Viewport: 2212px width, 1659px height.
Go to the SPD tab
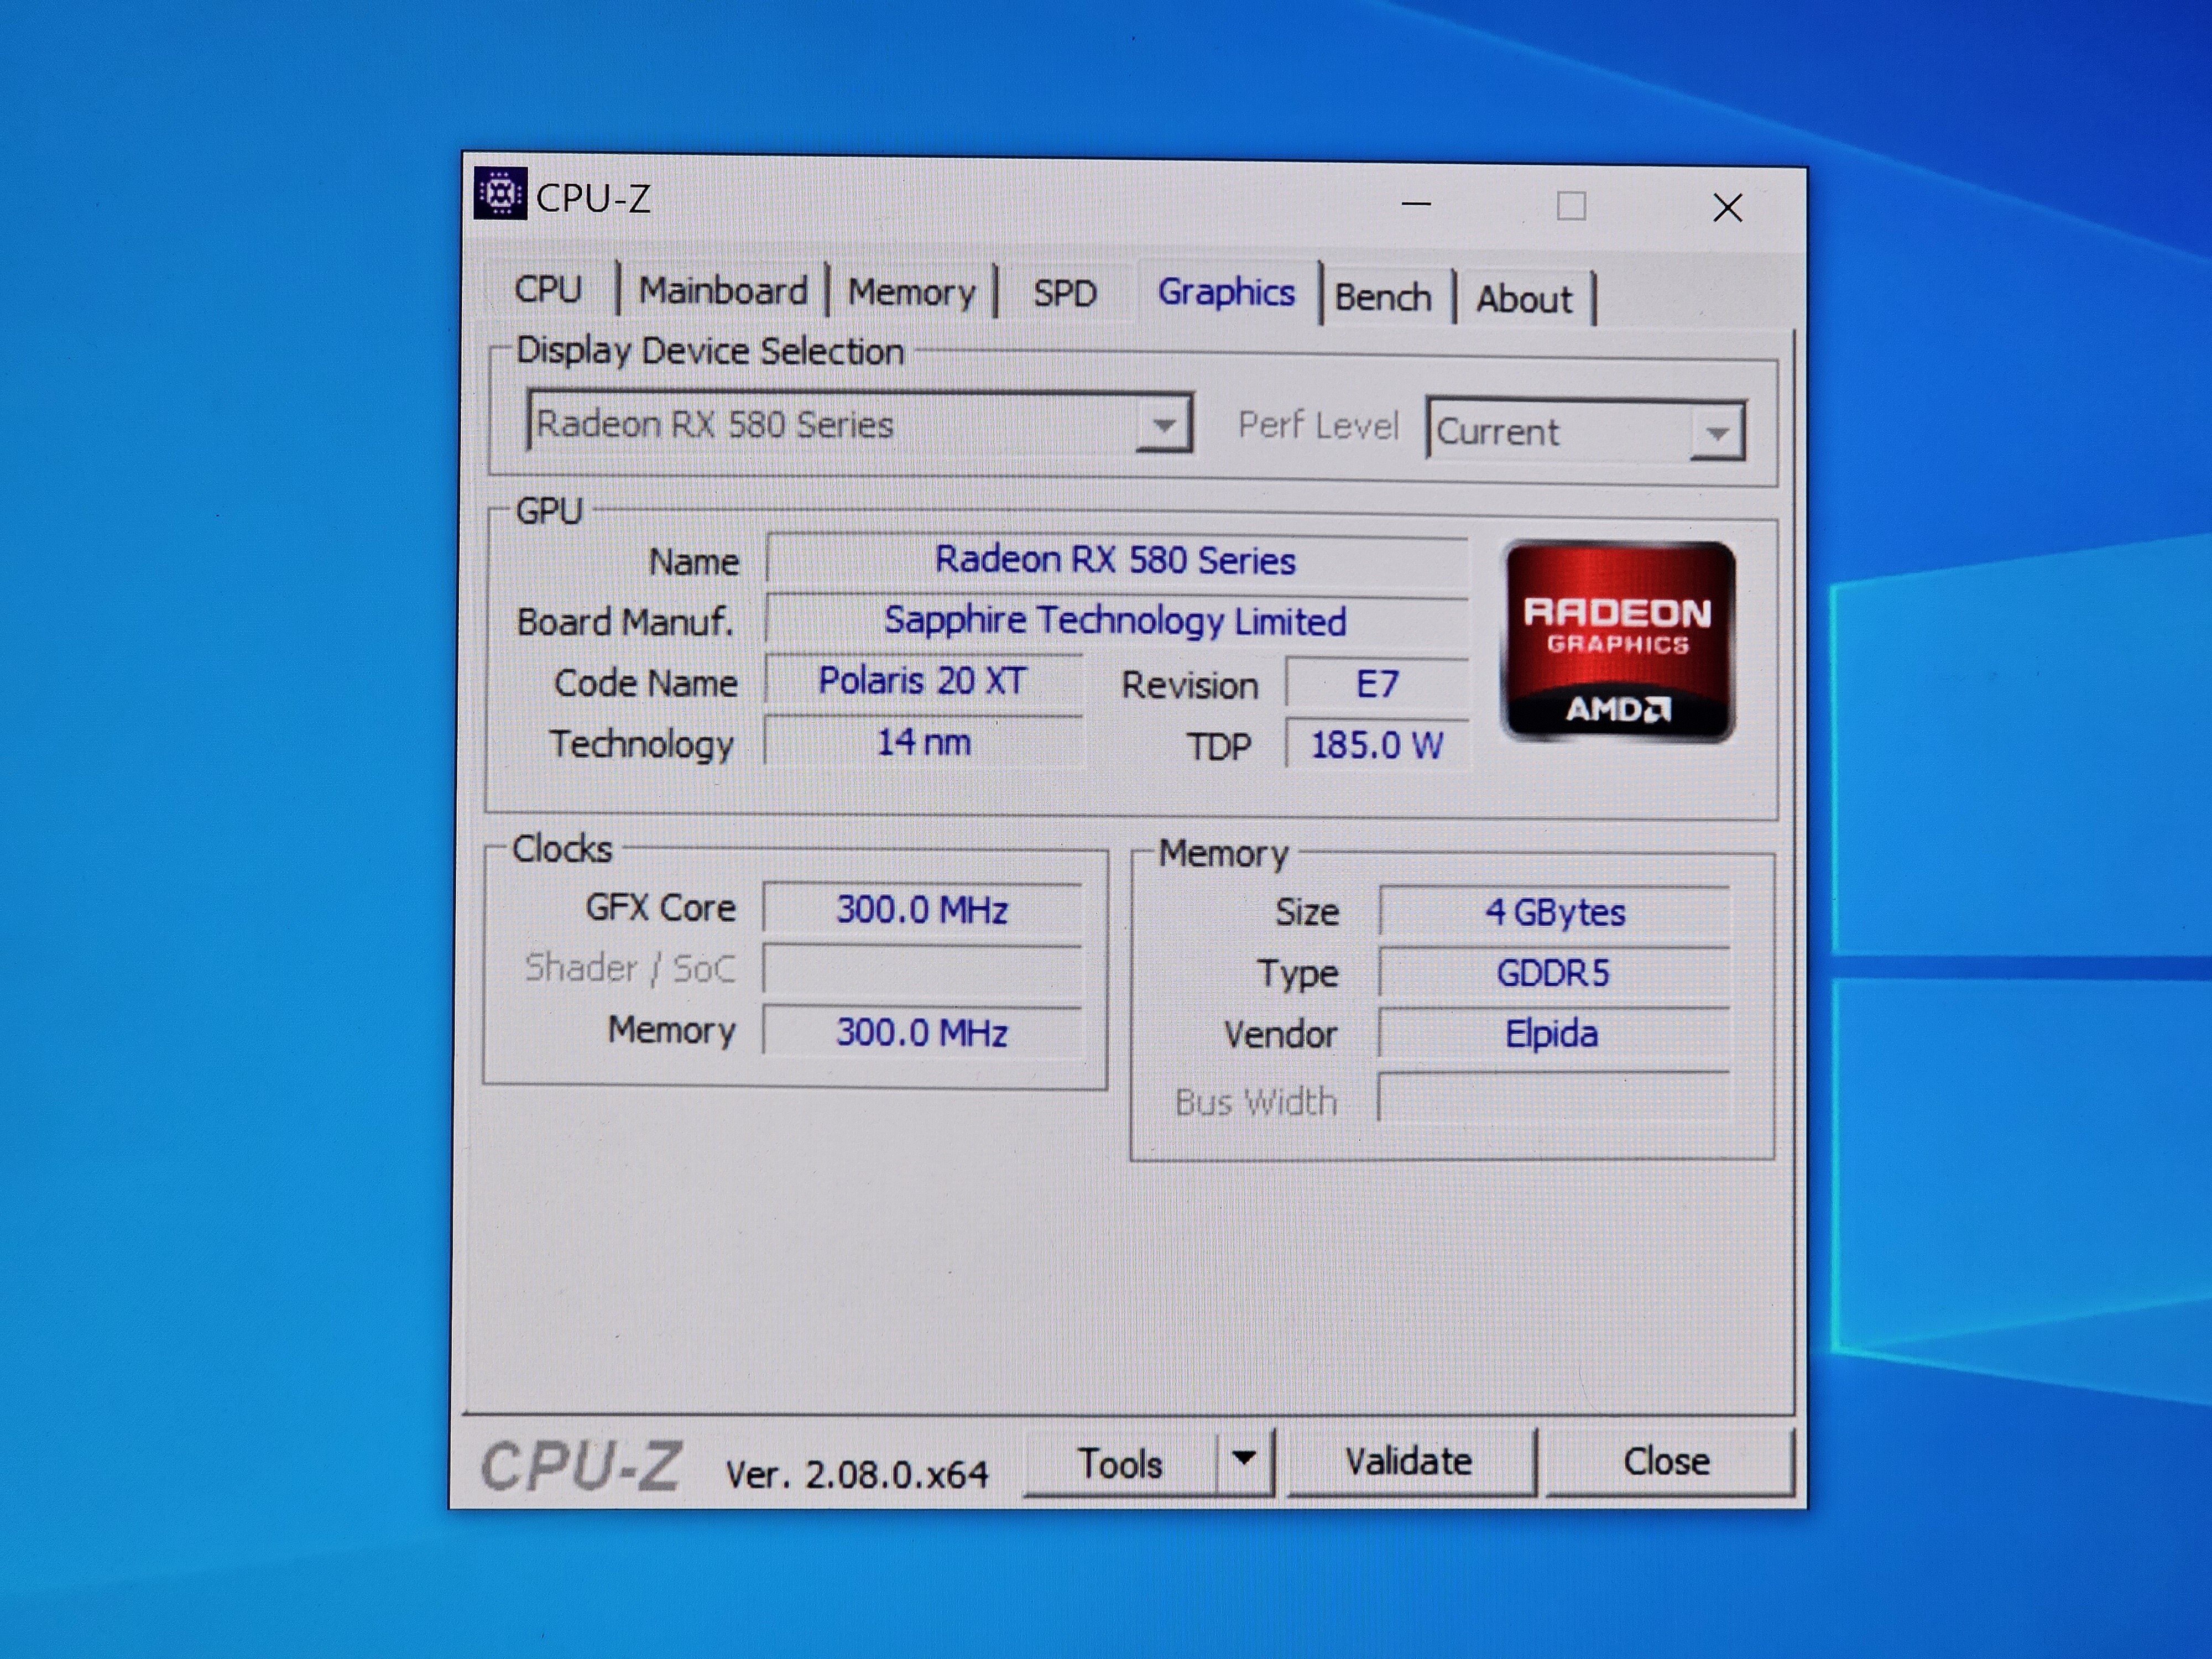(x=1065, y=294)
